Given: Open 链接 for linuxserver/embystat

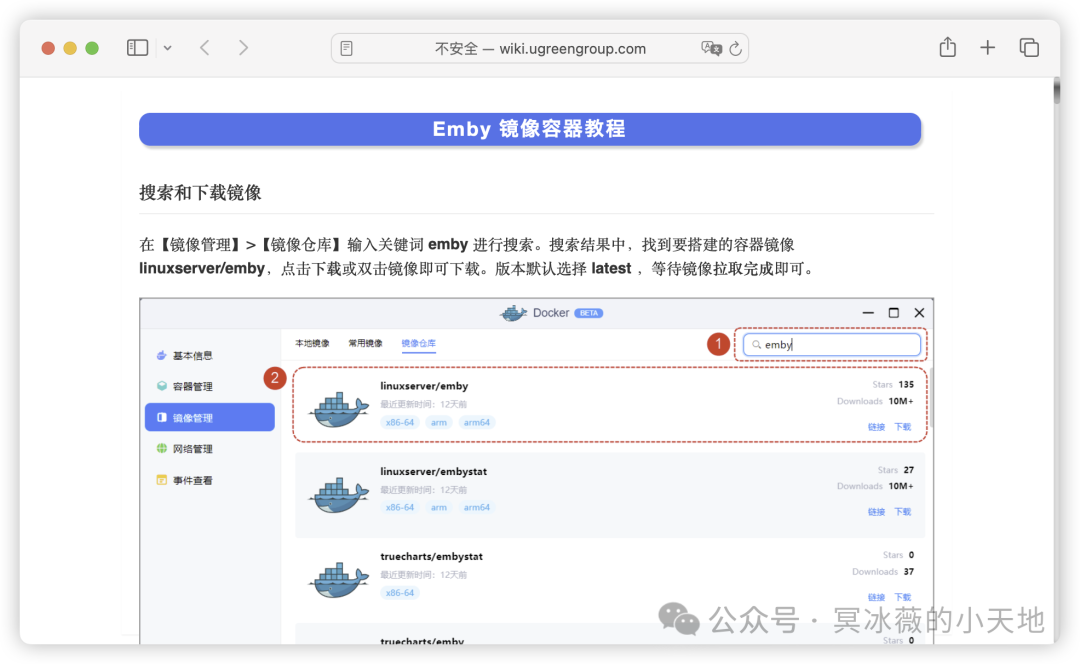Looking at the screenshot, I should pyautogui.click(x=876, y=512).
